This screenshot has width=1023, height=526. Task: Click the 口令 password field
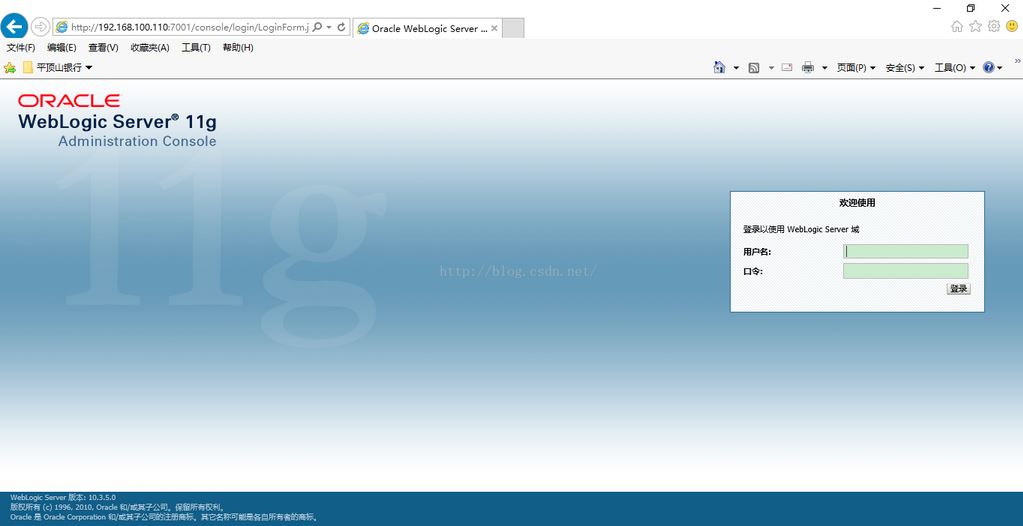tap(906, 271)
